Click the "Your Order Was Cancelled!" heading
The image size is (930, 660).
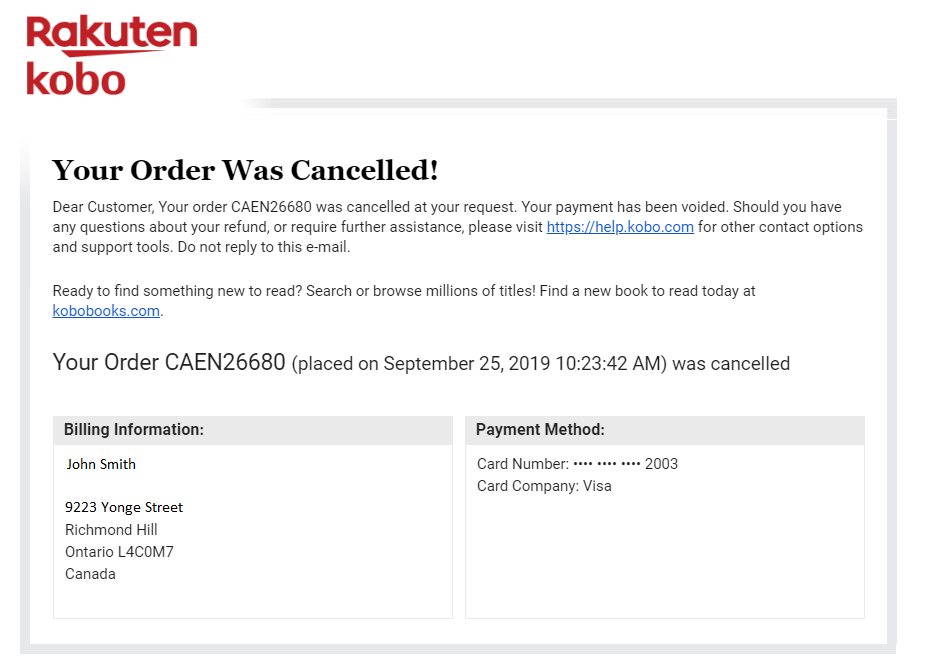(x=245, y=170)
